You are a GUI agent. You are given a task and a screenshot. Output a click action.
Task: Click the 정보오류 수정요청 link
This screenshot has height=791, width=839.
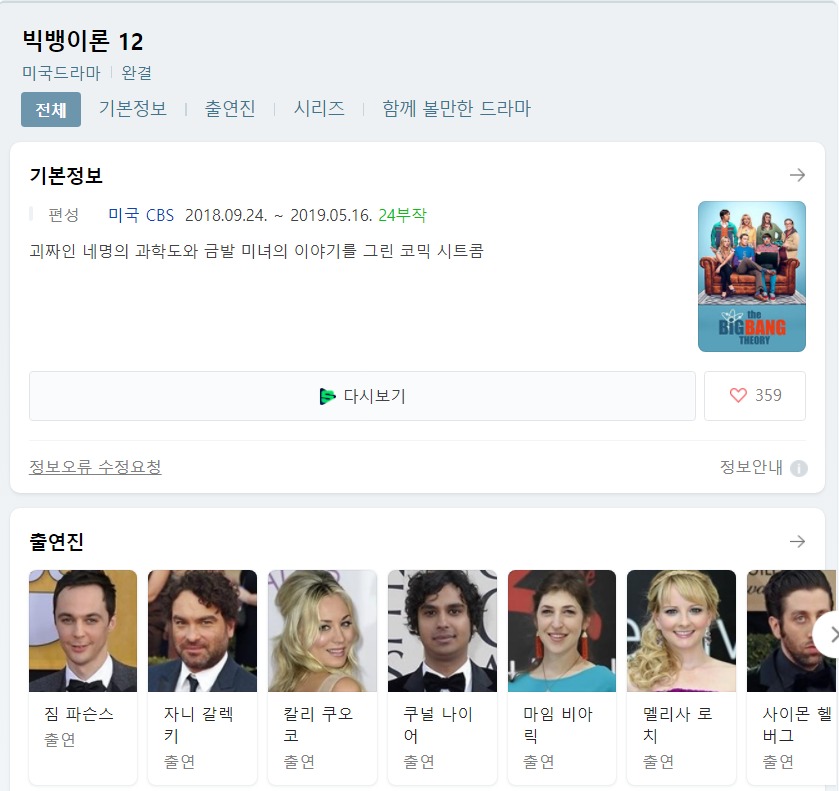point(95,467)
